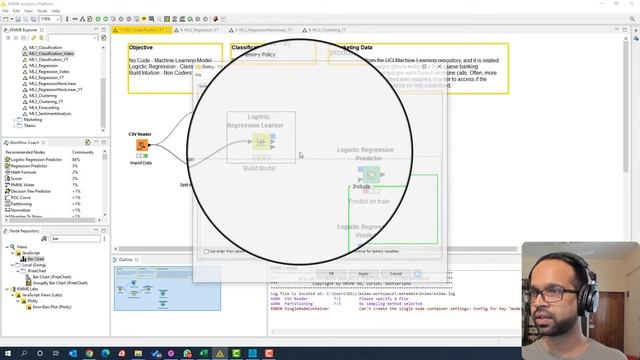The width and height of the screenshot is (640, 360).
Task: Click the Execute all nodes toolbar icon
Action: [x=106, y=19]
